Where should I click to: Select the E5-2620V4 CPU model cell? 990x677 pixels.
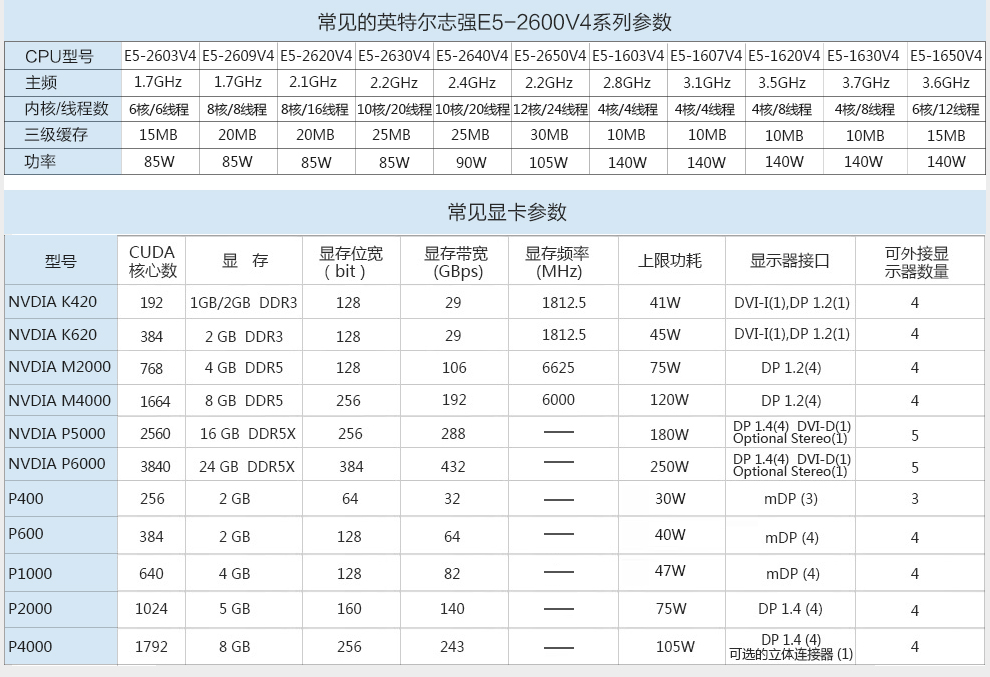(x=316, y=56)
